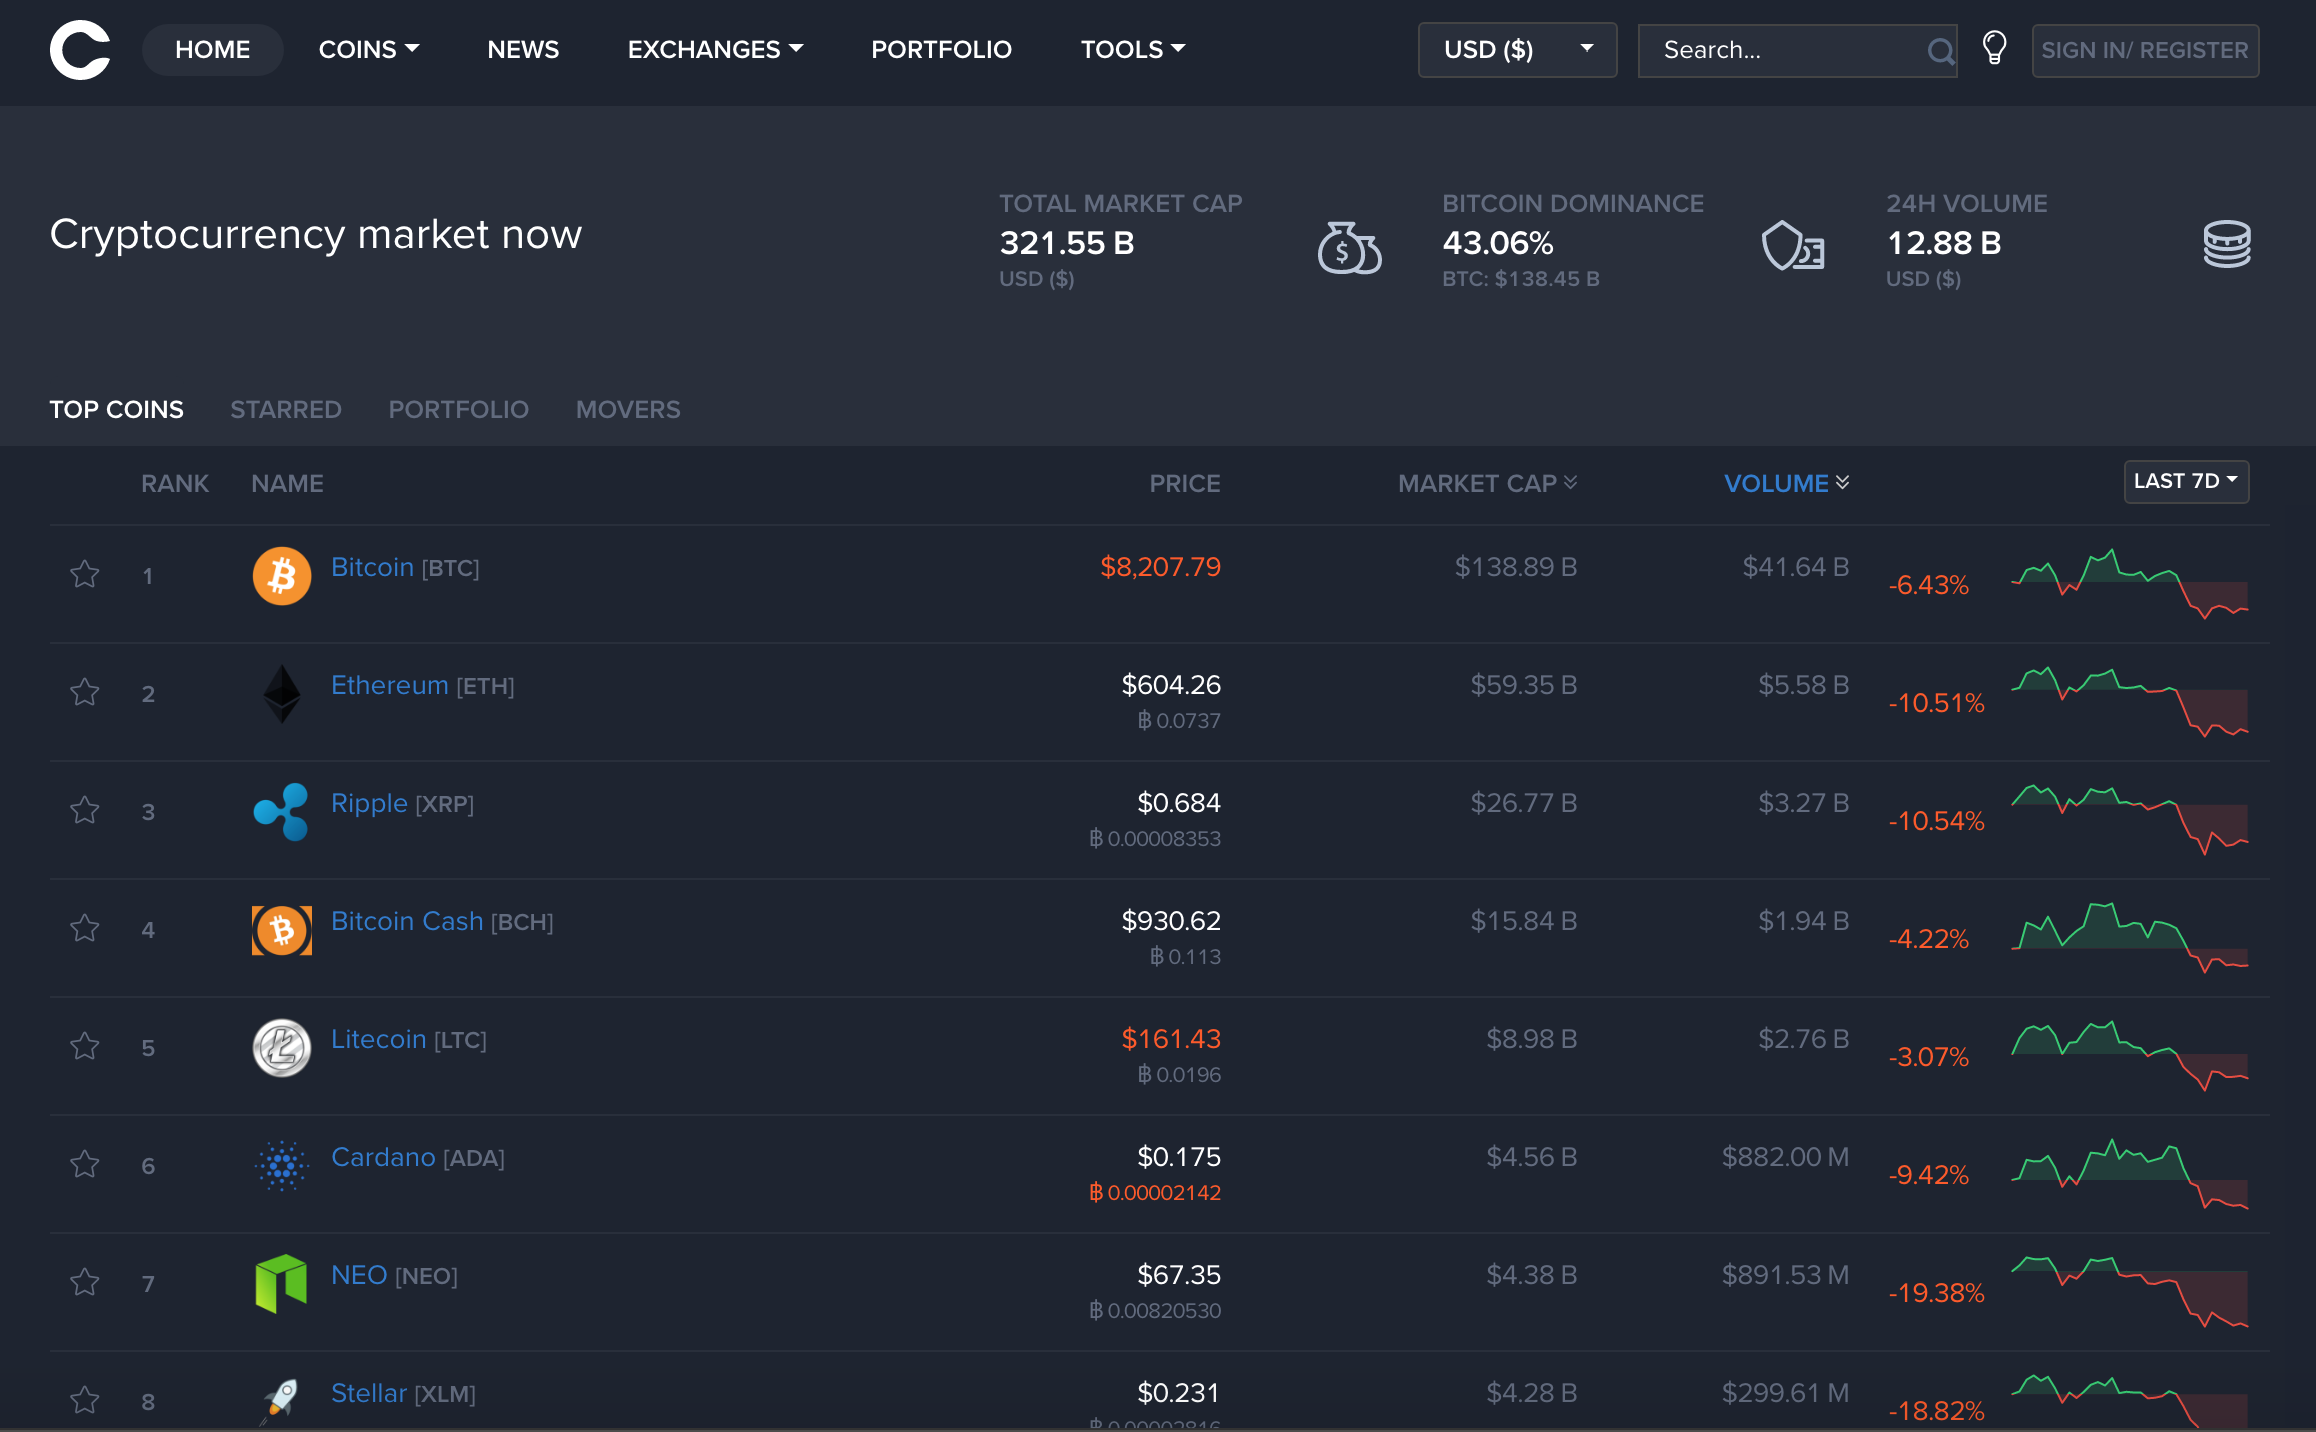Viewport: 2316px width, 1432px height.
Task: Open the USD currency dropdown
Action: pos(1516,49)
